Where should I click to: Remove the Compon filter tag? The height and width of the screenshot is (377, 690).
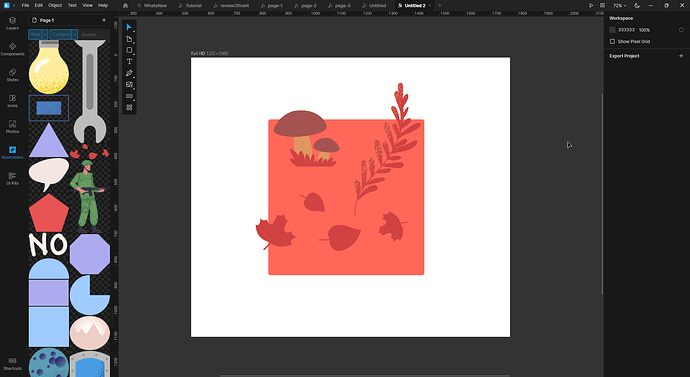(75, 34)
